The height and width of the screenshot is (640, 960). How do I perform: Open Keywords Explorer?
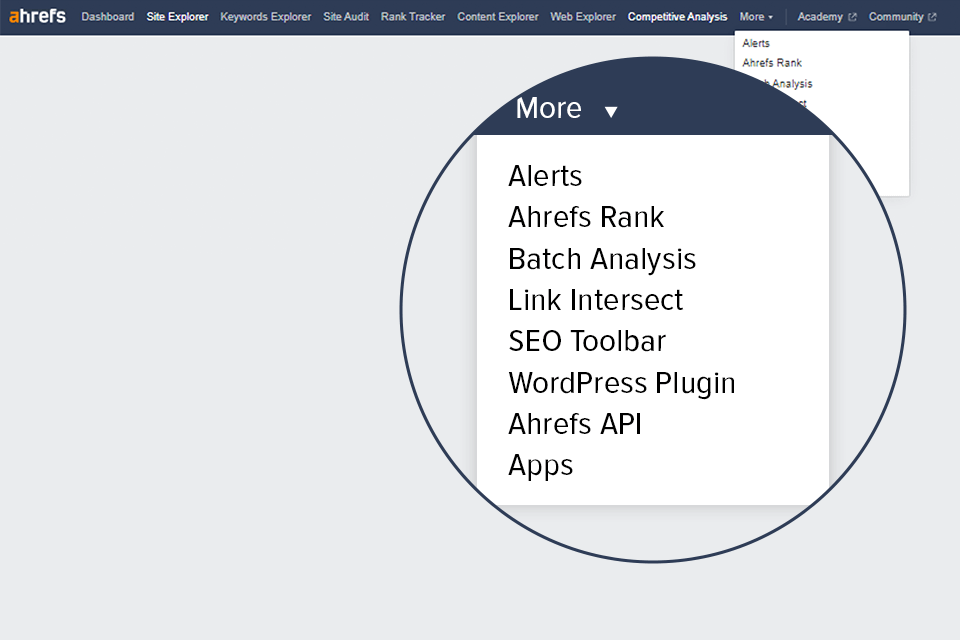click(x=266, y=17)
